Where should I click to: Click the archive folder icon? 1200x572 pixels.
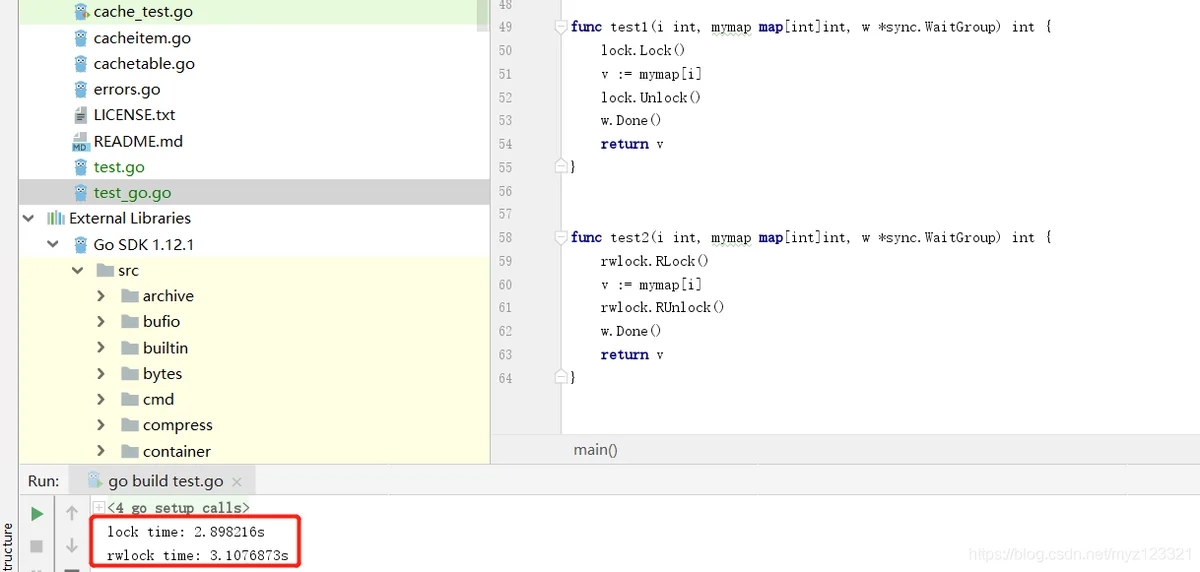[x=129, y=296]
